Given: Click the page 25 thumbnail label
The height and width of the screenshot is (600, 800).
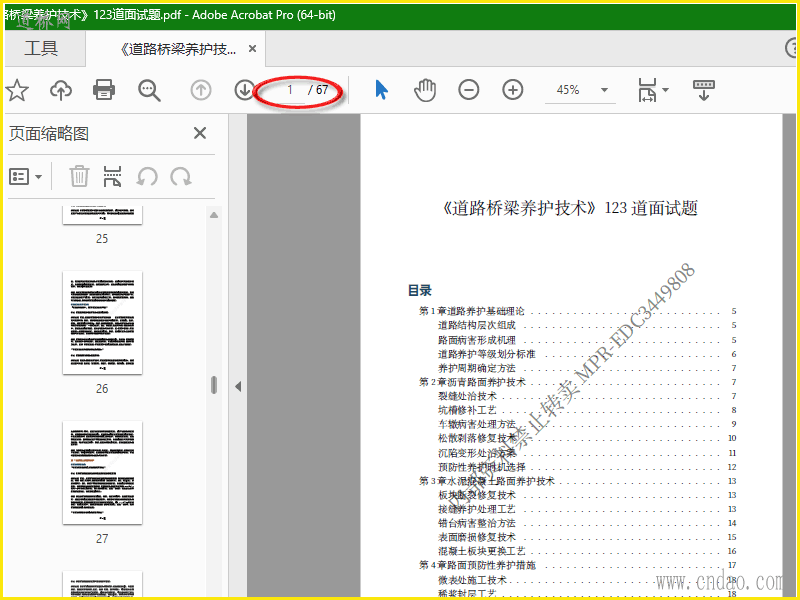Looking at the screenshot, I should tap(102, 239).
